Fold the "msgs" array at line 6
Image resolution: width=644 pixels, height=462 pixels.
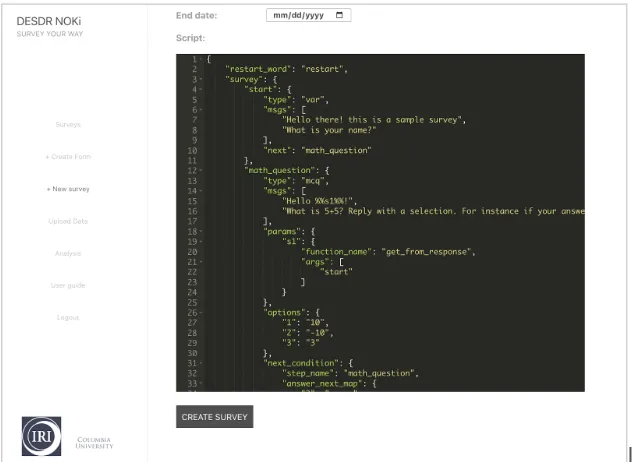[200, 110]
